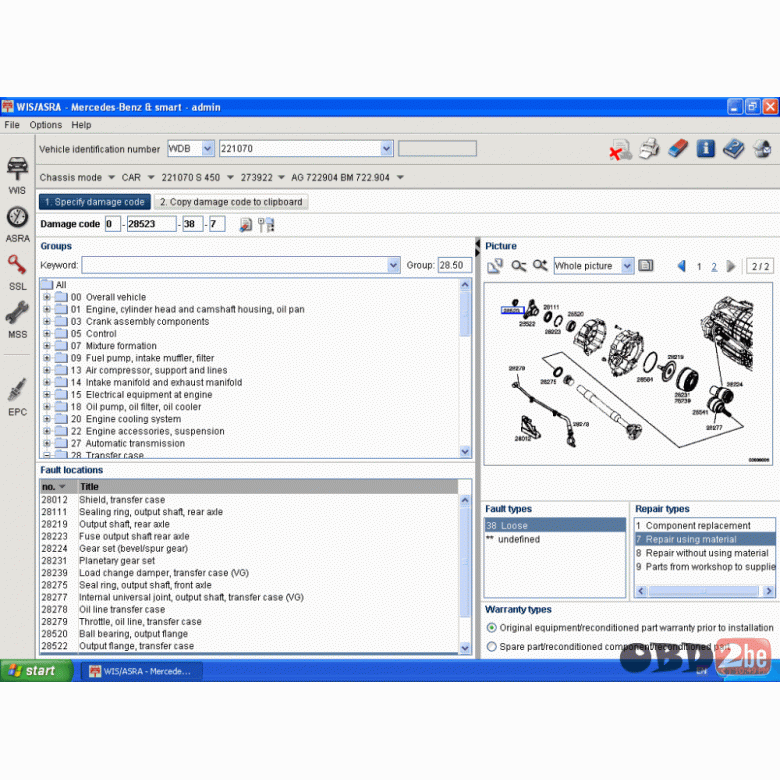This screenshot has width=780, height=780.
Task: Open the ASRA module in sidebar
Action: (x=17, y=224)
